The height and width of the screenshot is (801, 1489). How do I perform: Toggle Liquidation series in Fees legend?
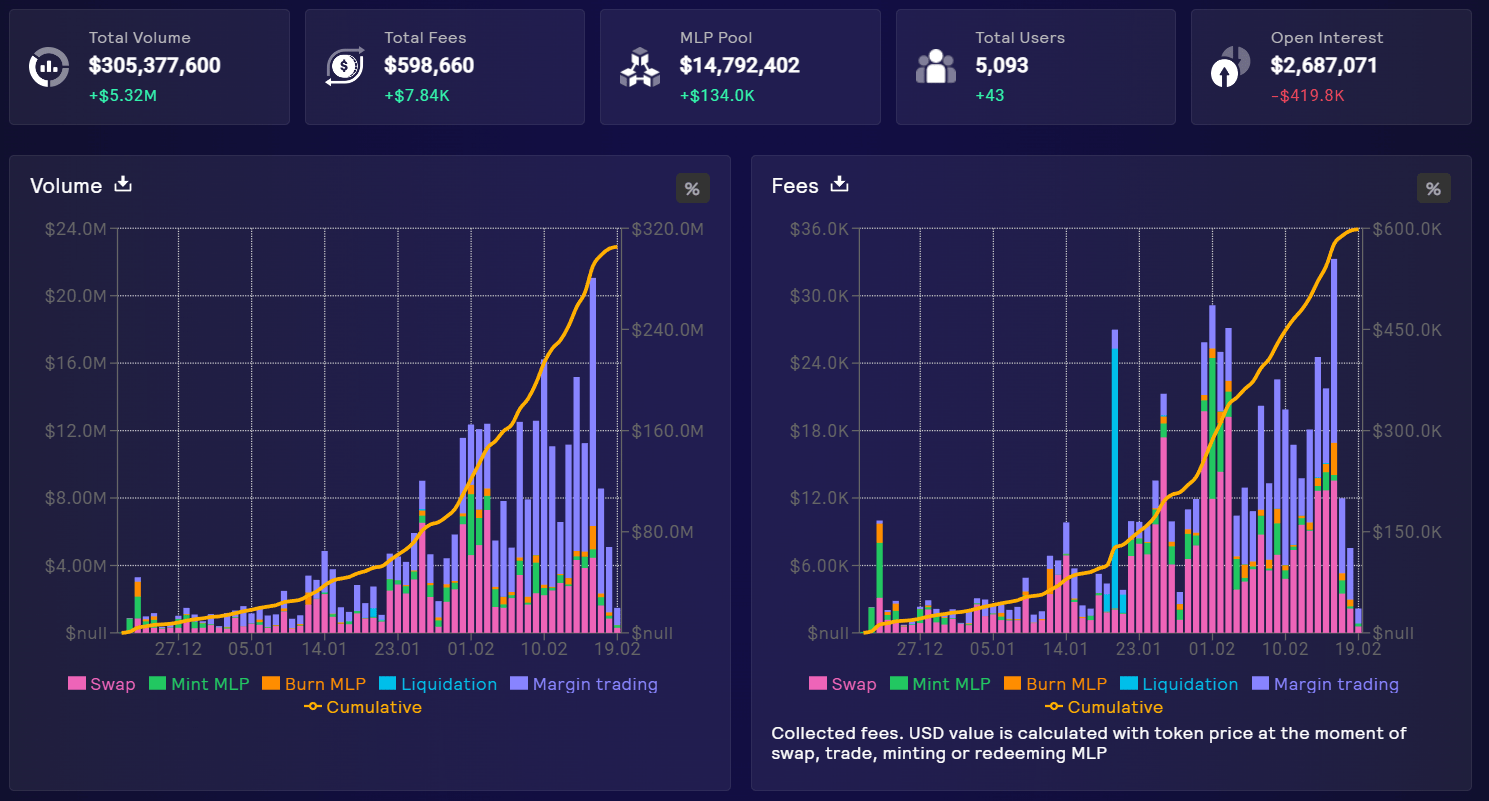click(x=1179, y=684)
